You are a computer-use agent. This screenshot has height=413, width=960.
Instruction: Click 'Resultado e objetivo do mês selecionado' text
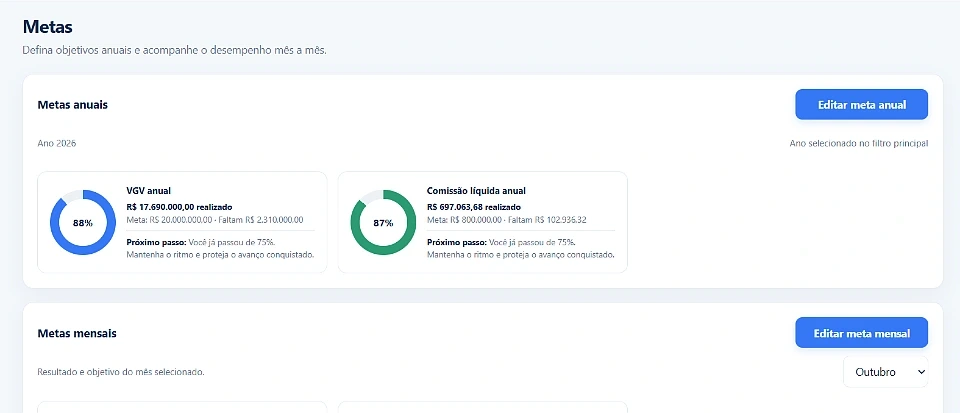tap(121, 372)
